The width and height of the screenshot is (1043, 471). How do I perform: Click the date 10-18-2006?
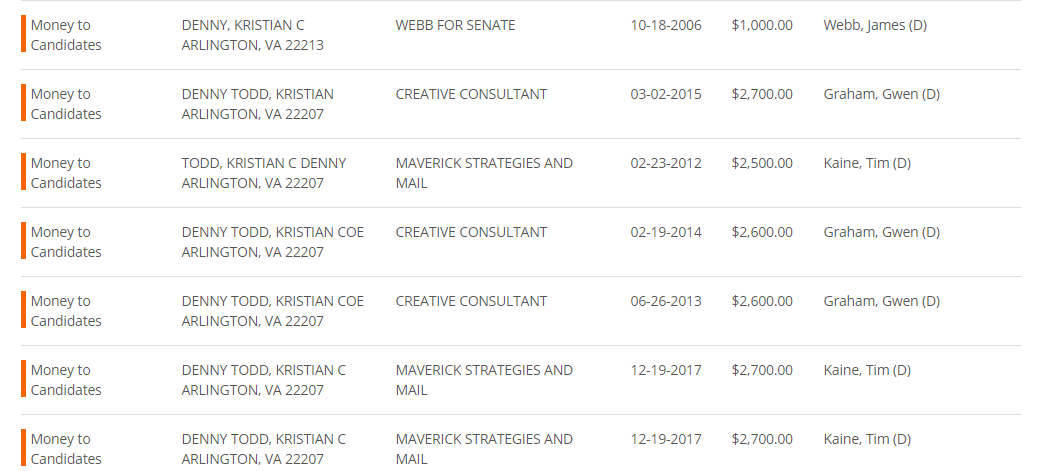[666, 25]
